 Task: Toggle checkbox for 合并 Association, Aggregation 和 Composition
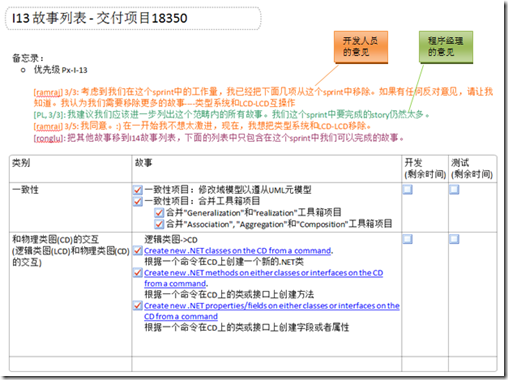point(159,224)
